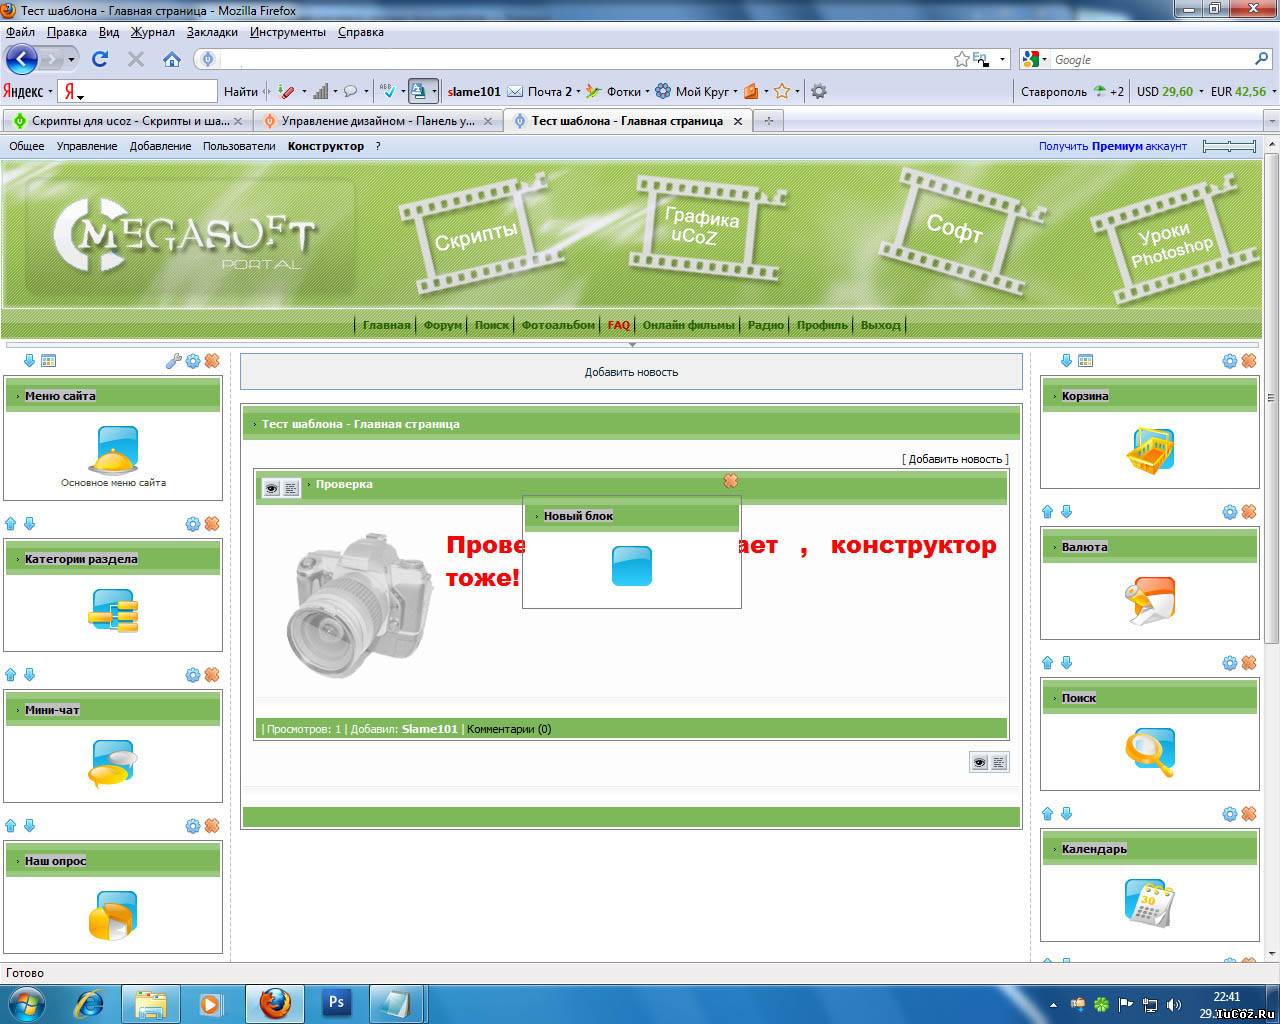Click the browser vertical scrollbar thumb
This screenshot has height=1024, width=1280.
tap(1272, 400)
